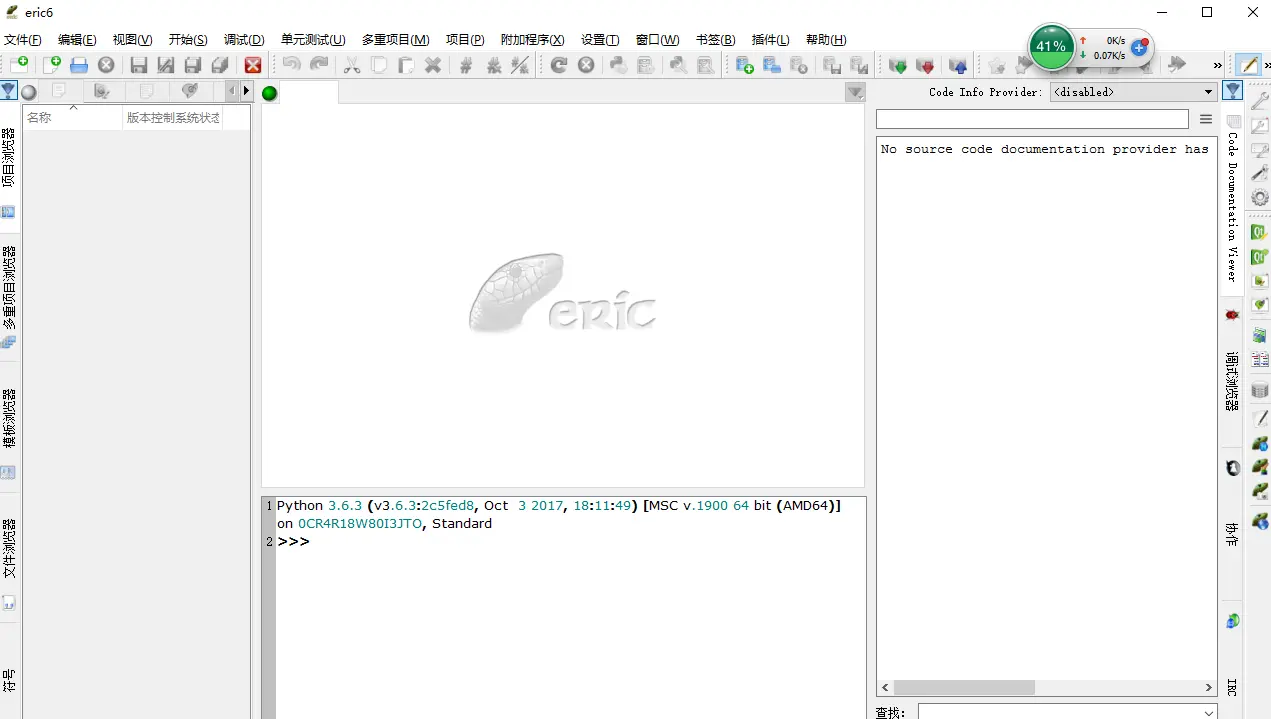Click the left-arrow to scroll project browser tabs
Image resolution: width=1271 pixels, height=719 pixels.
pos(233,91)
